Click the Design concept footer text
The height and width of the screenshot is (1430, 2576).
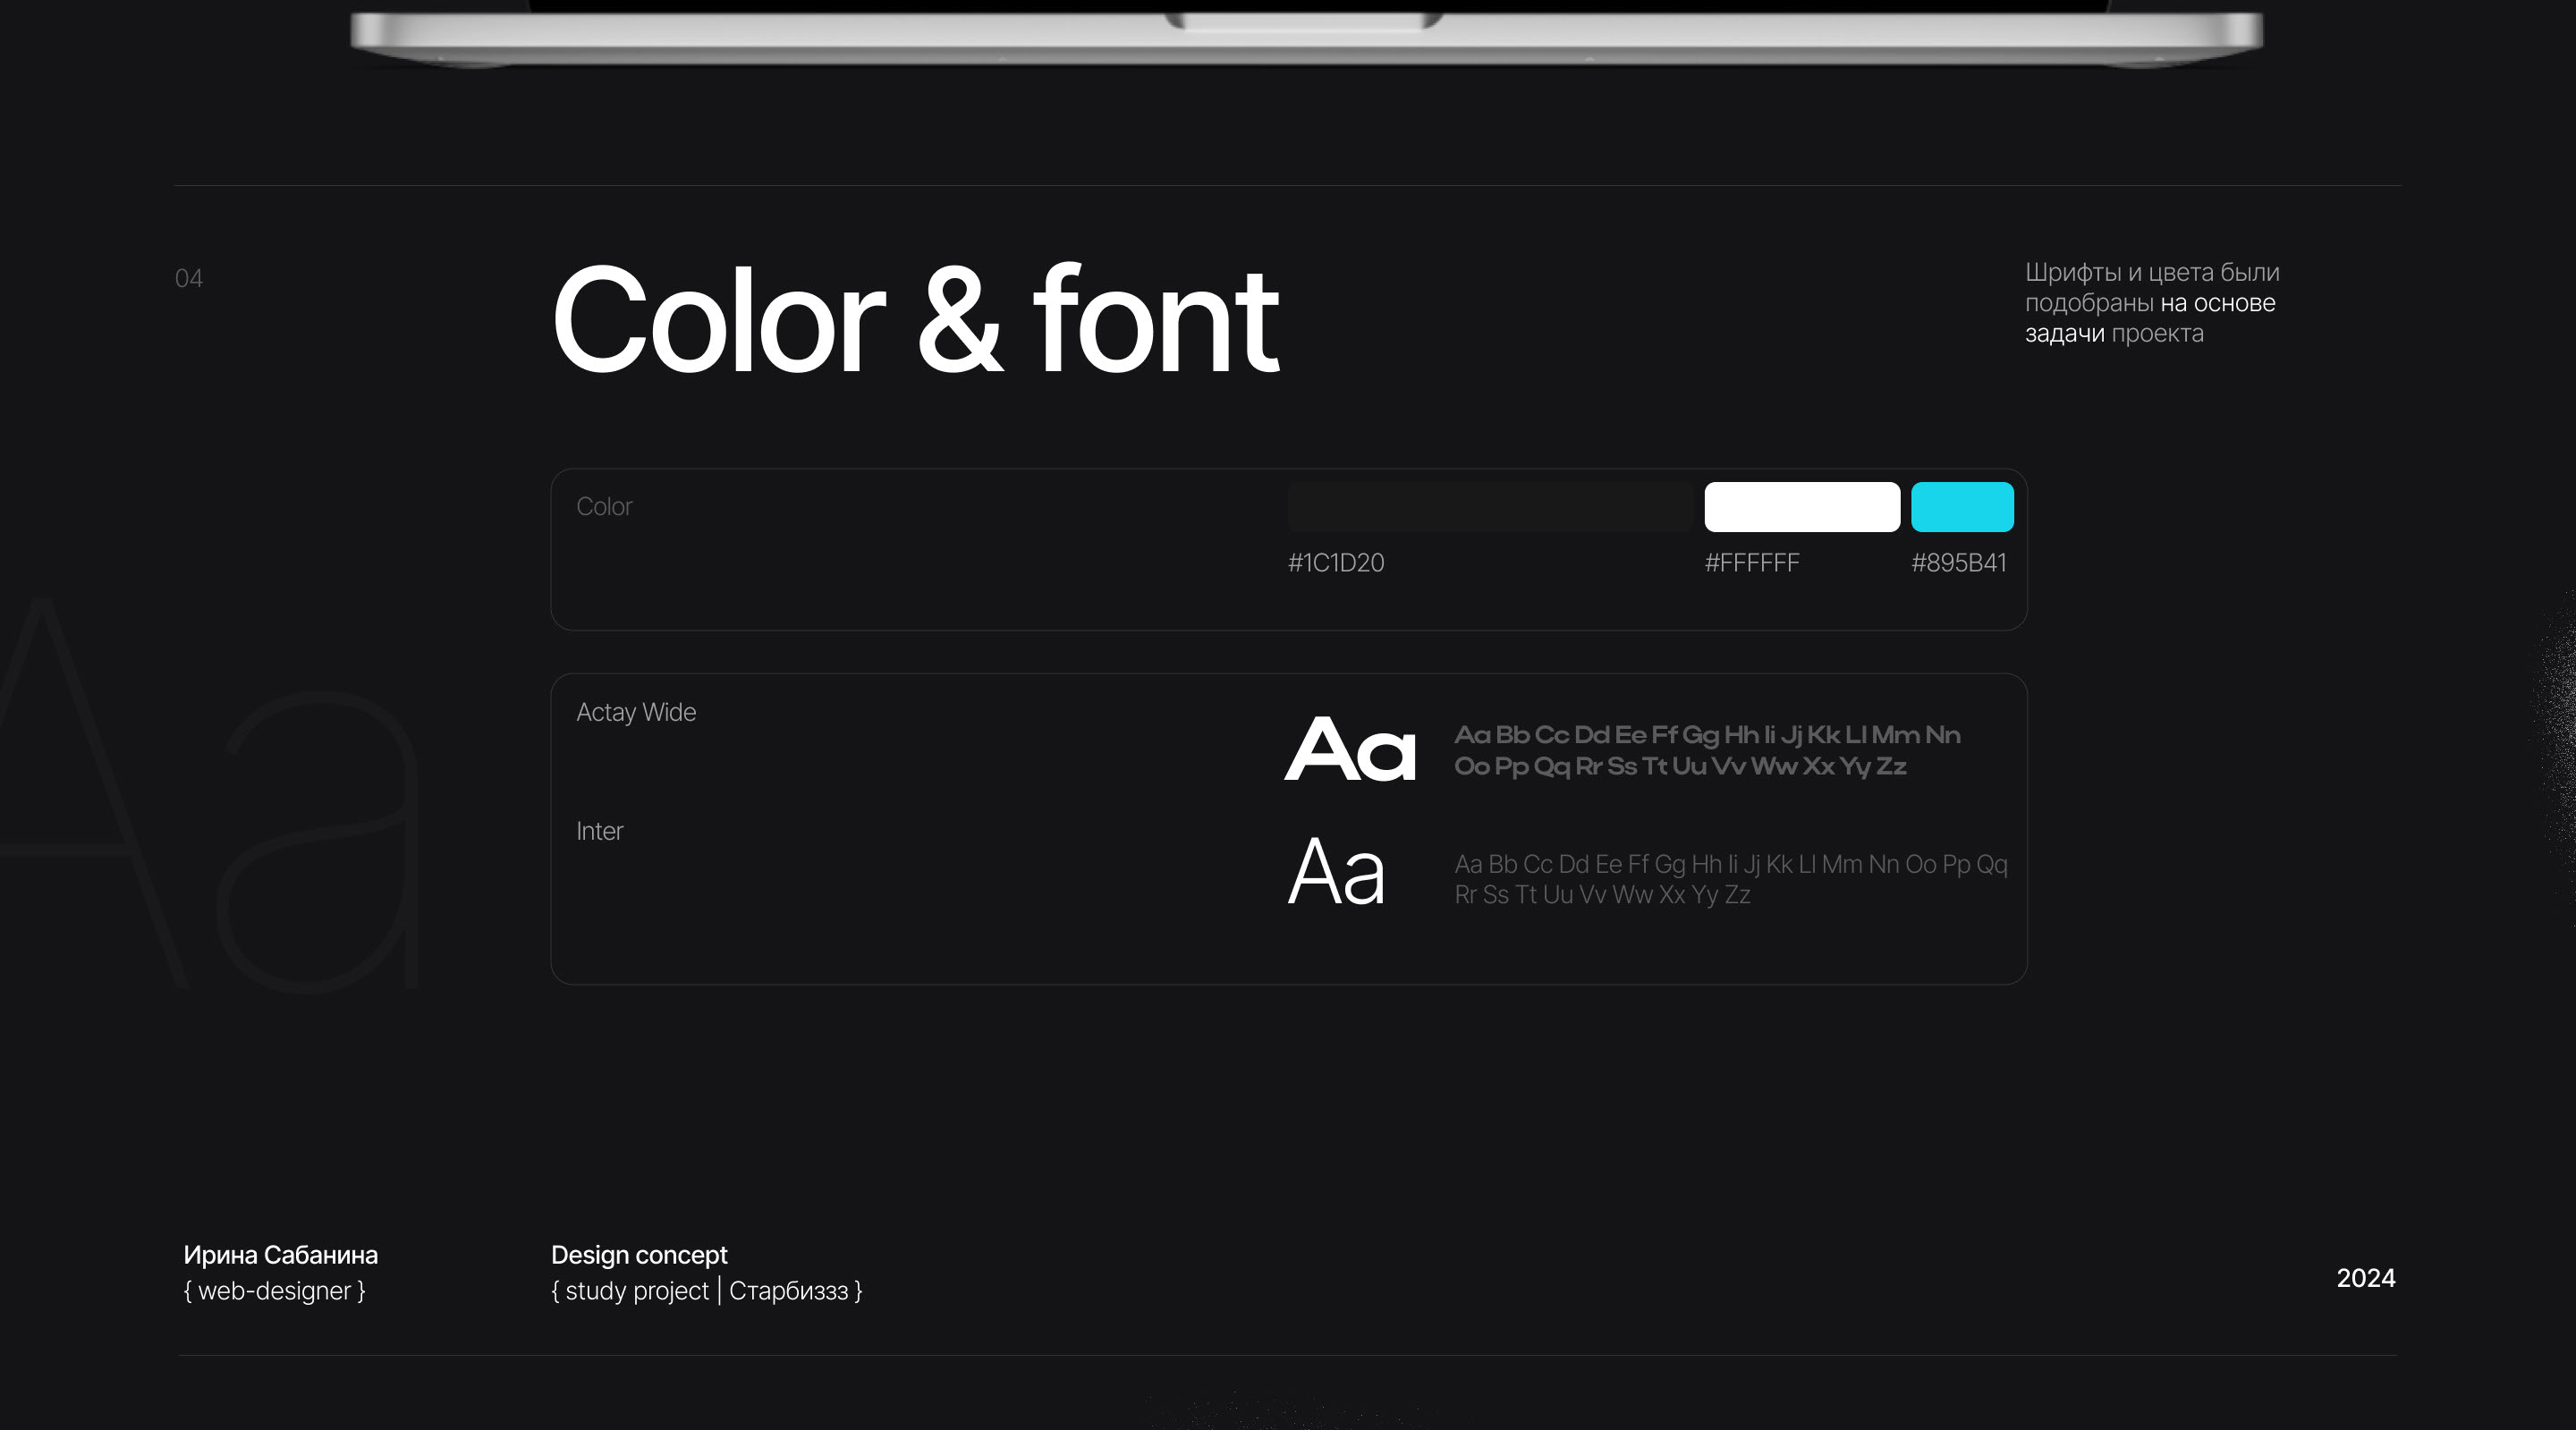click(x=639, y=1255)
